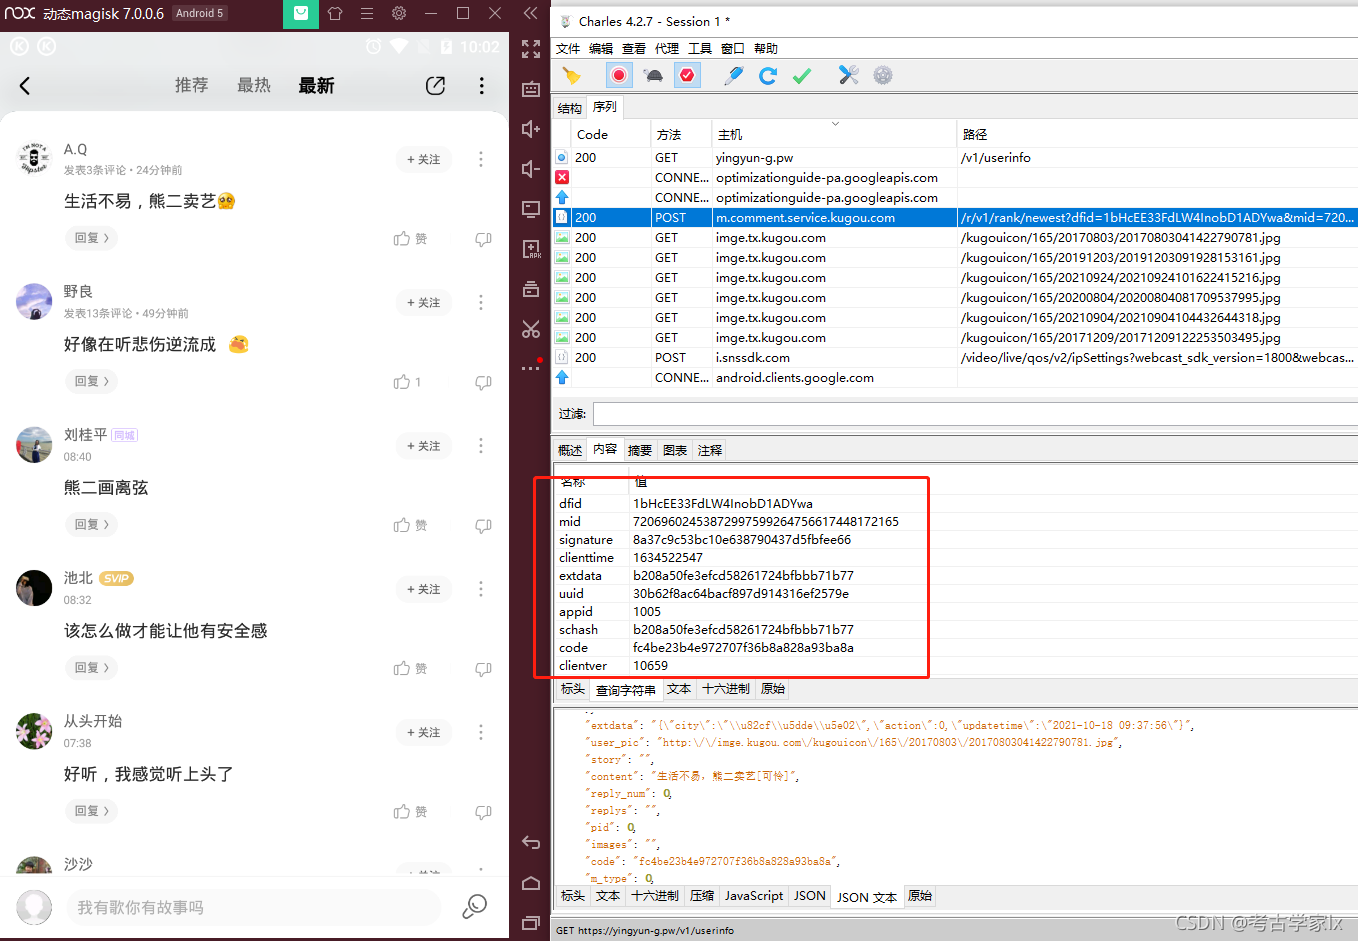Expand replies under 熊二画离弦 comment
Image resolution: width=1358 pixels, height=941 pixels.
tap(92, 524)
